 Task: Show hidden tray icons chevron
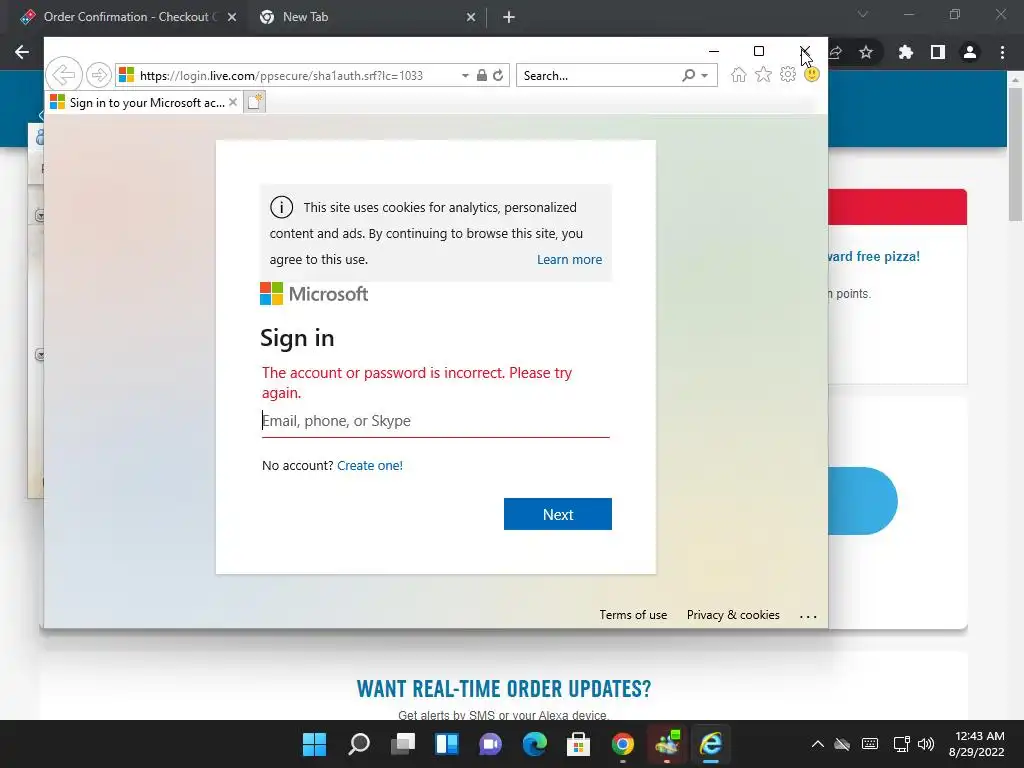[x=817, y=744]
